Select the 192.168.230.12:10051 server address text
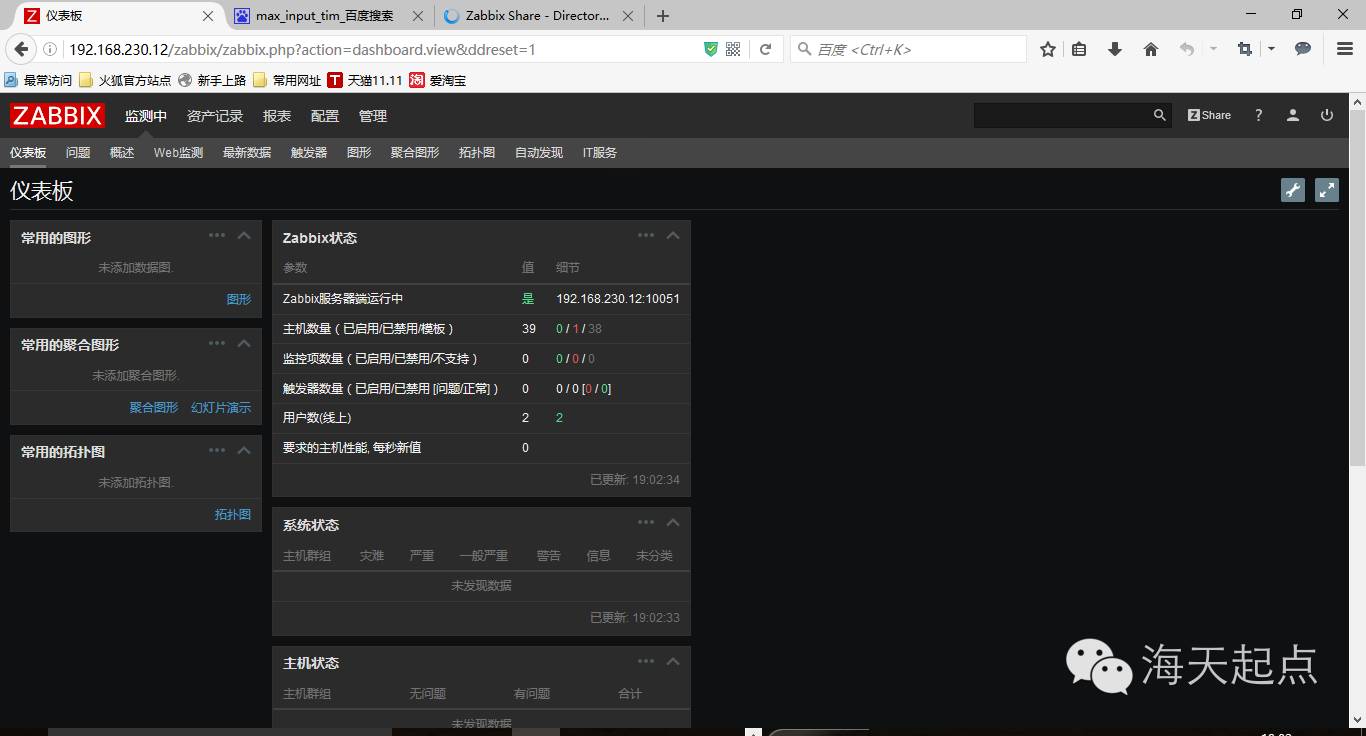 tap(618, 299)
